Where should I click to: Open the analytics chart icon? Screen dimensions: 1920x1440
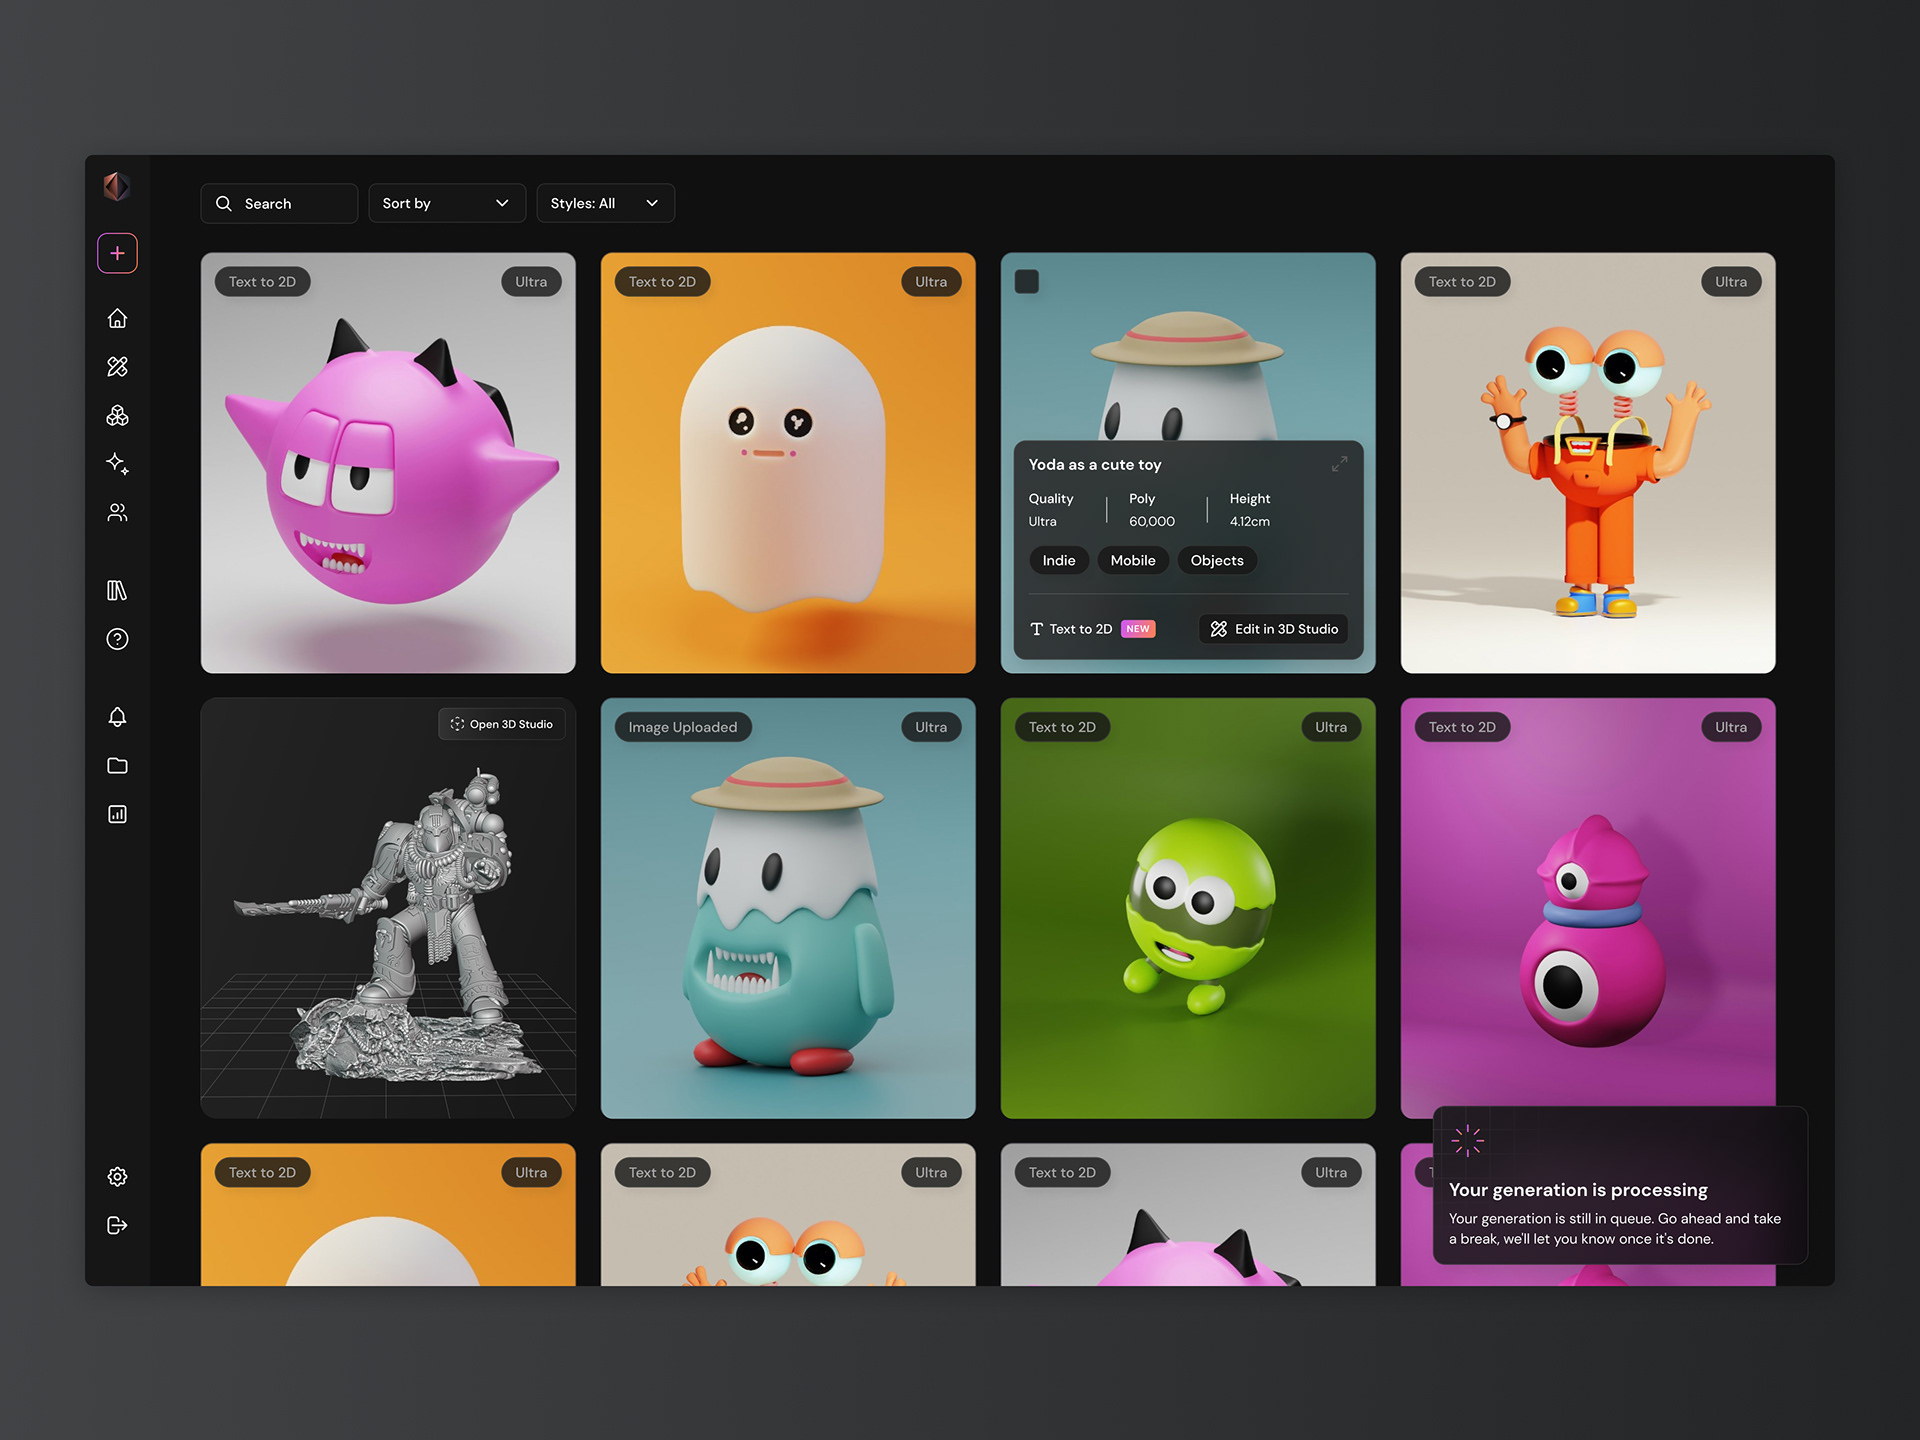(x=117, y=814)
